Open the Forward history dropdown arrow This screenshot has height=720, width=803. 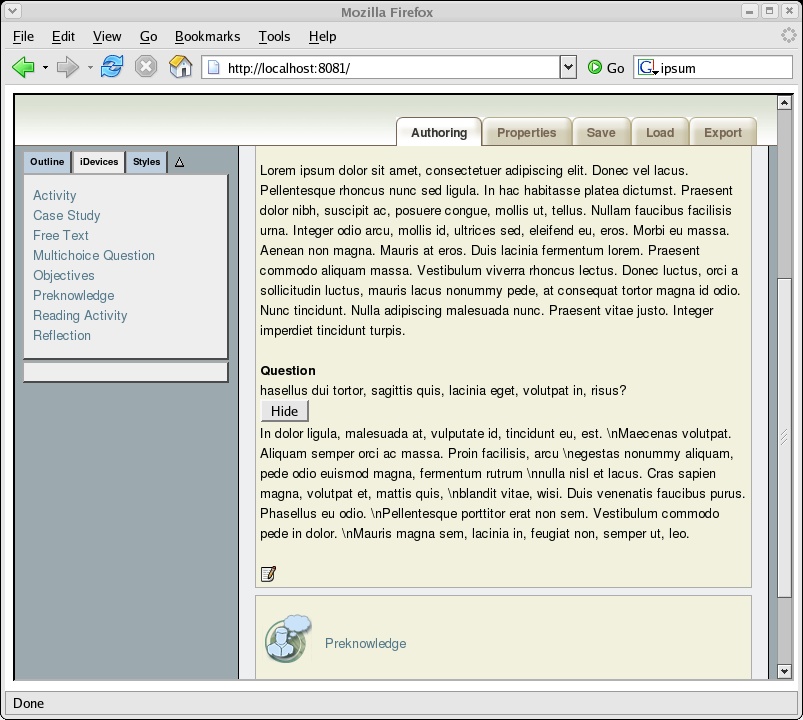click(90, 67)
